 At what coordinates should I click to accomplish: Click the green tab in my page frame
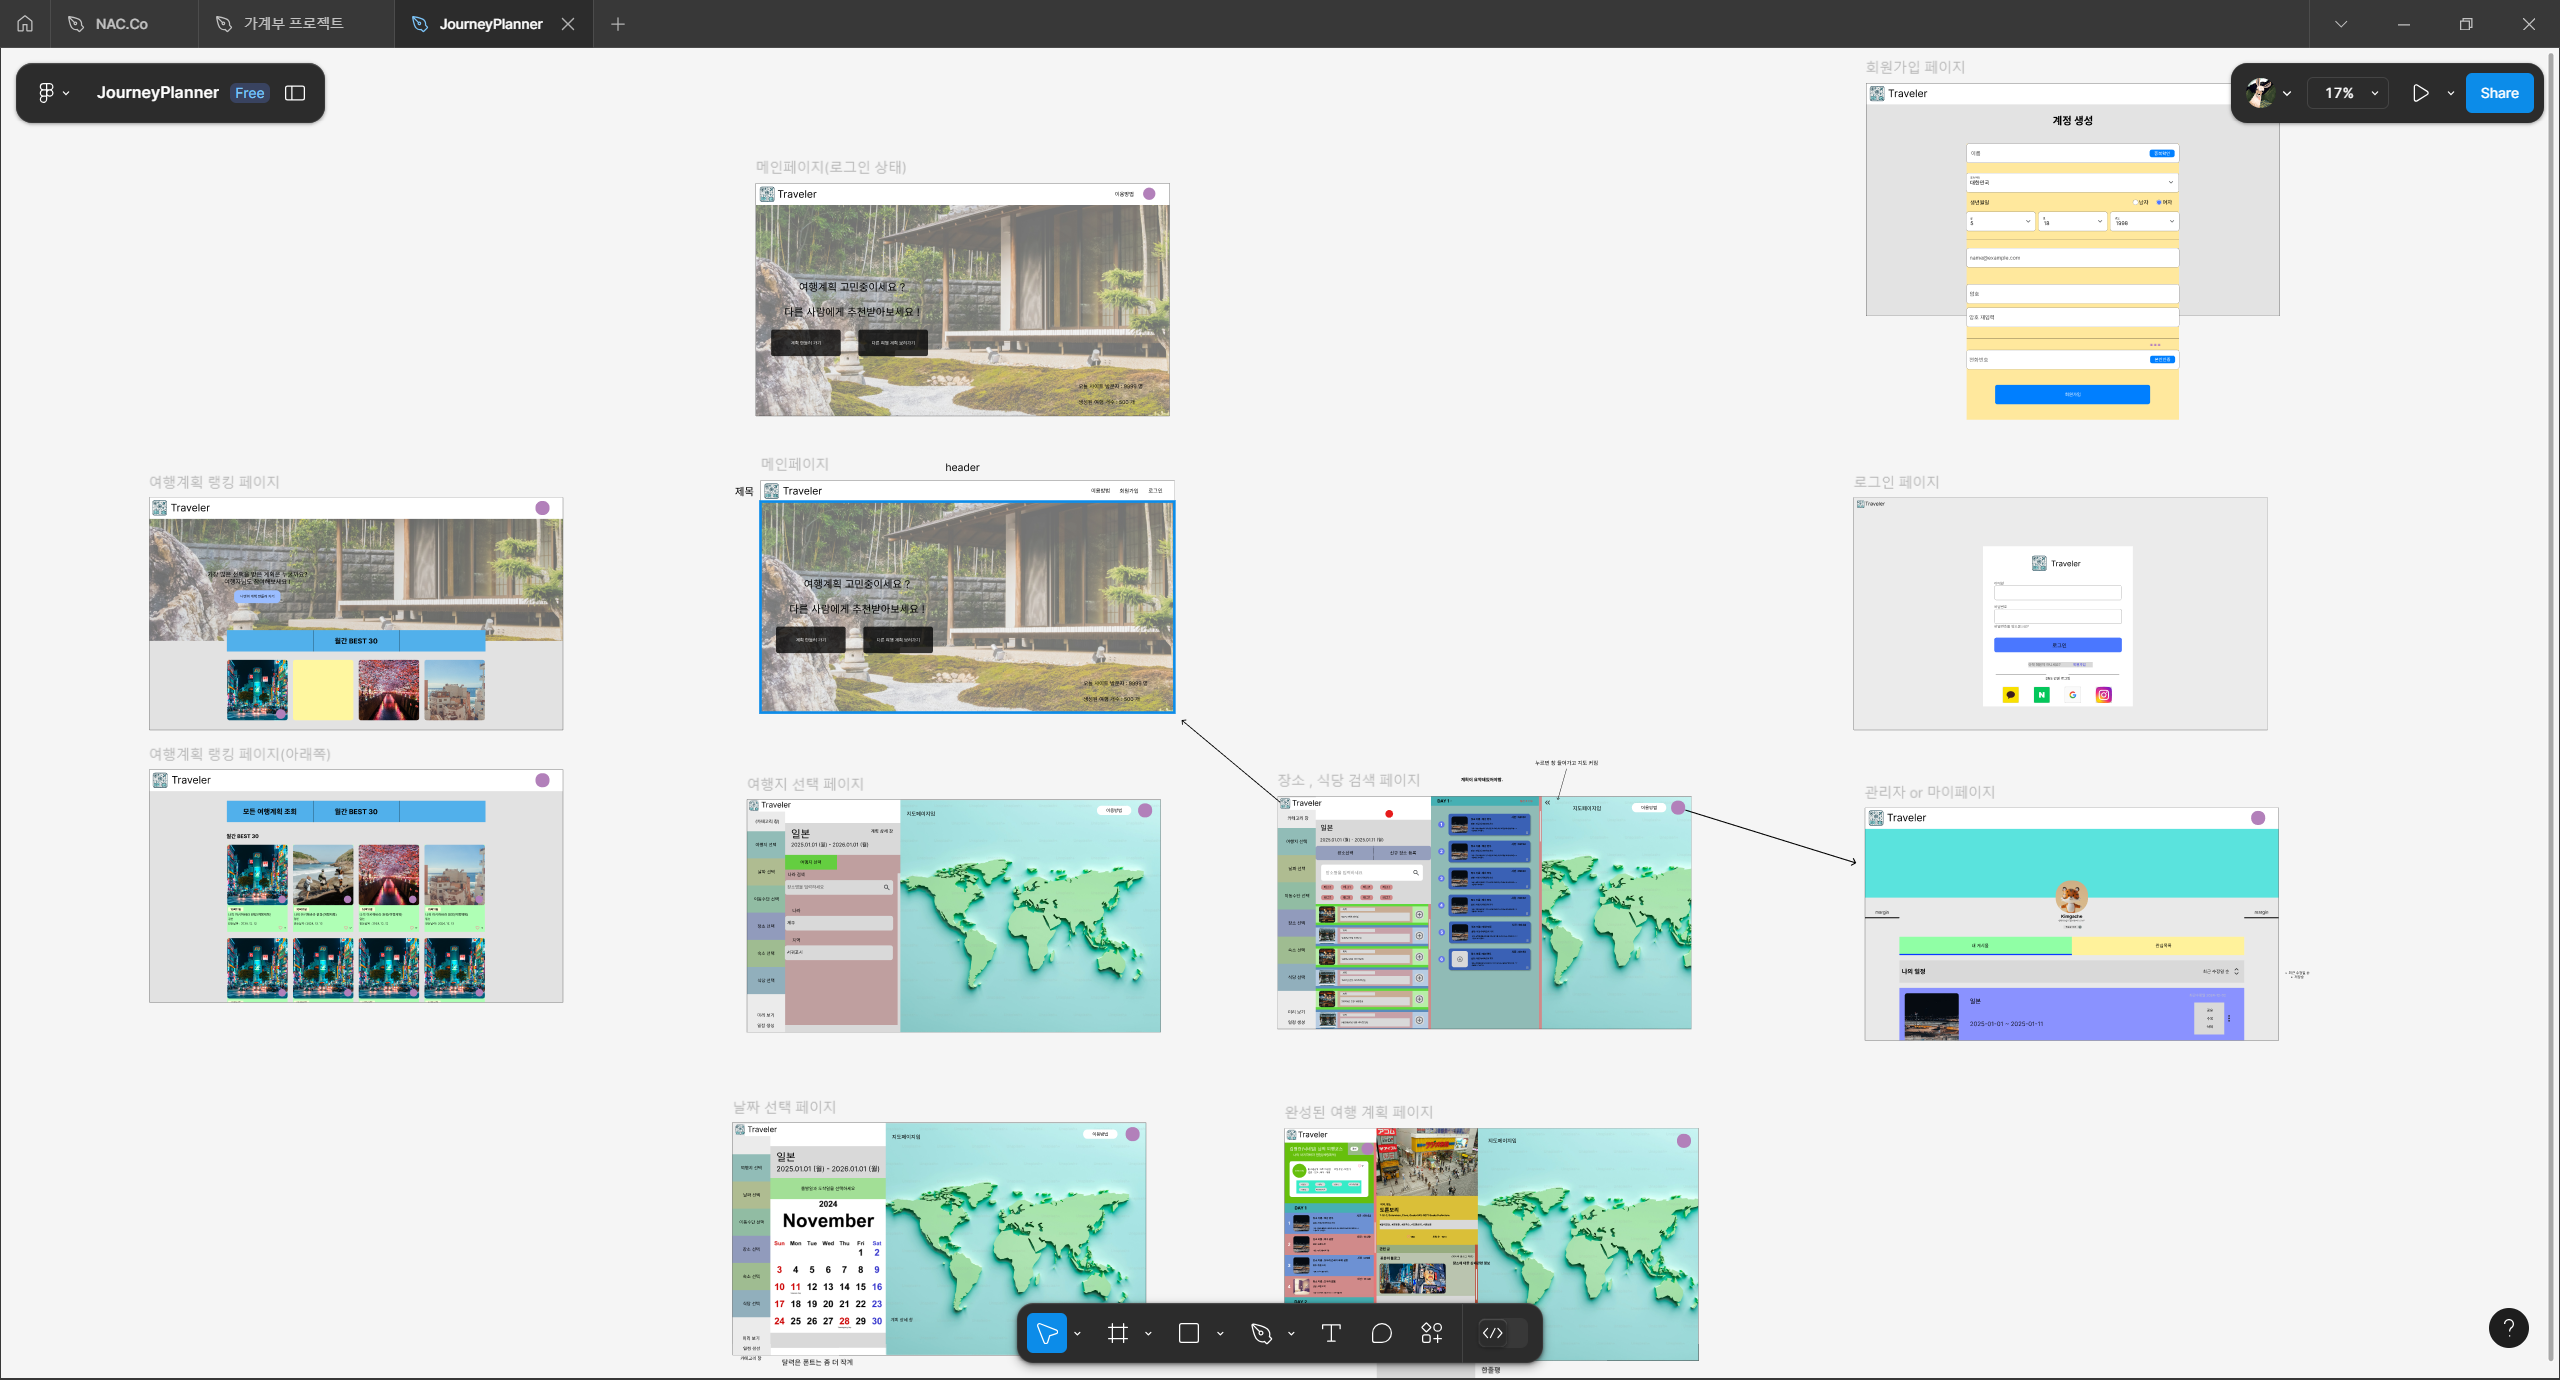(1985, 945)
